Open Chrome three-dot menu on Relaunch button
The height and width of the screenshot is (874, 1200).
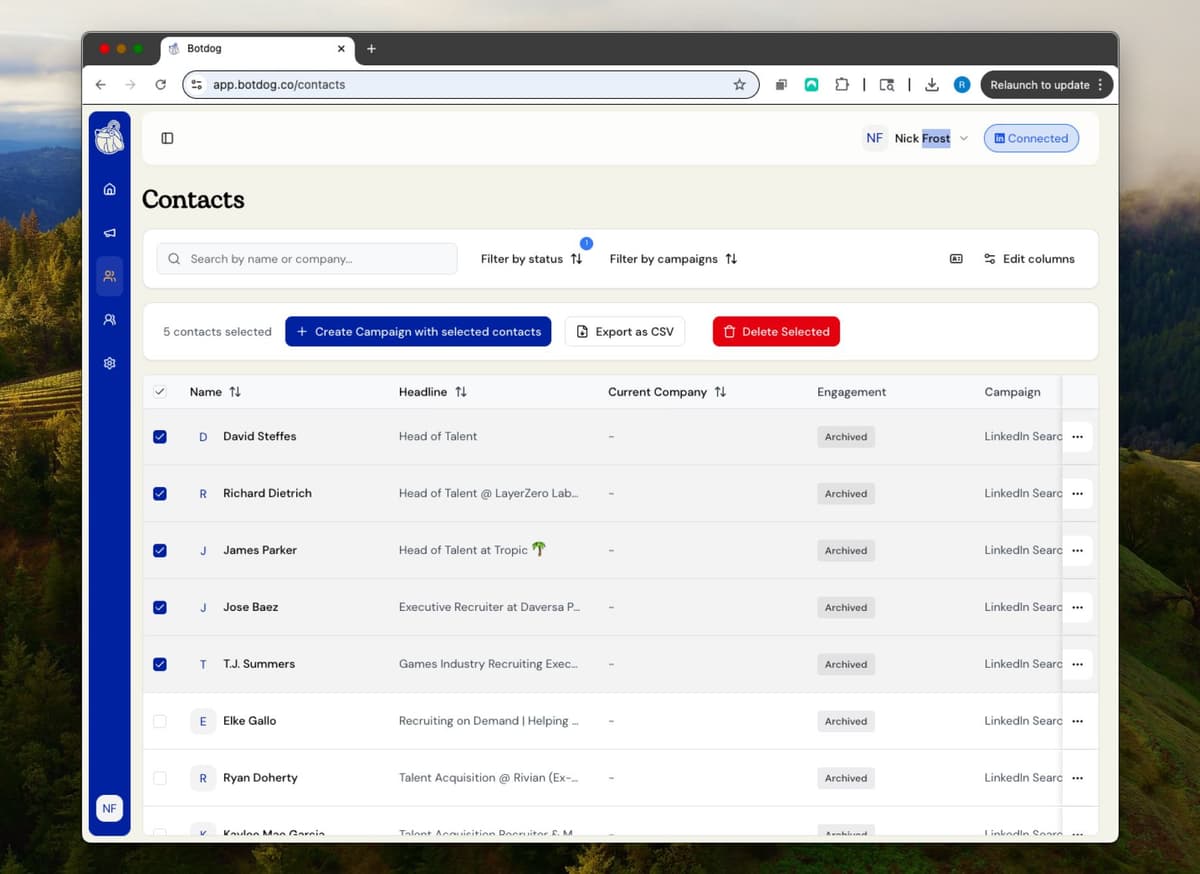point(1100,85)
